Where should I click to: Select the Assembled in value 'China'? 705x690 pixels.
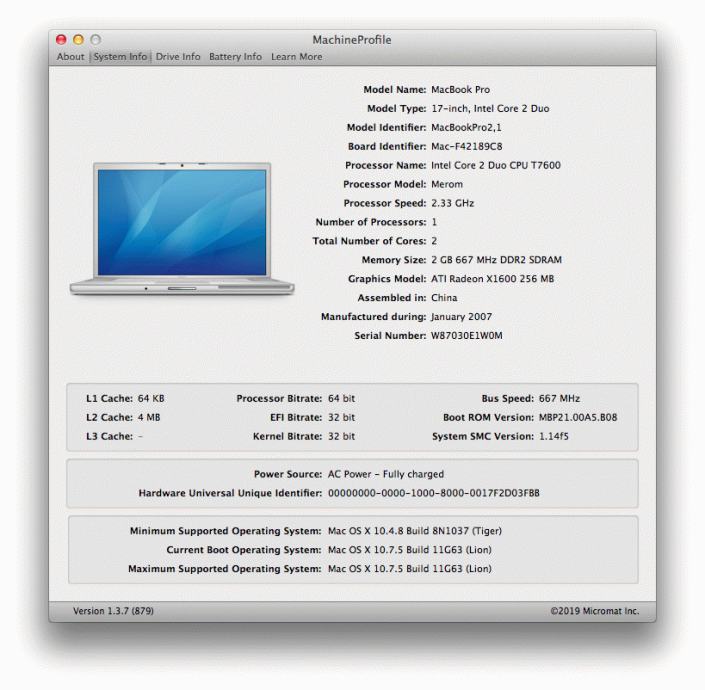click(x=444, y=298)
